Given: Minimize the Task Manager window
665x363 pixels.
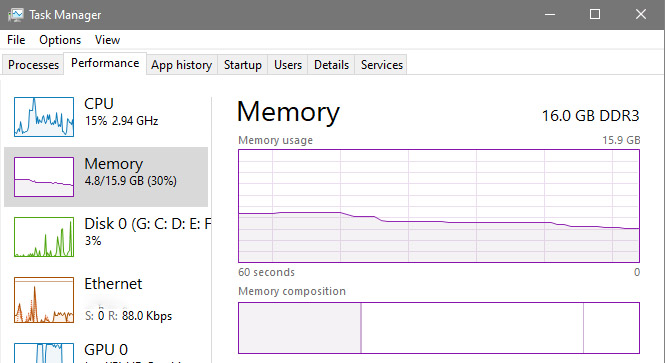Looking at the screenshot, I should 550,14.
